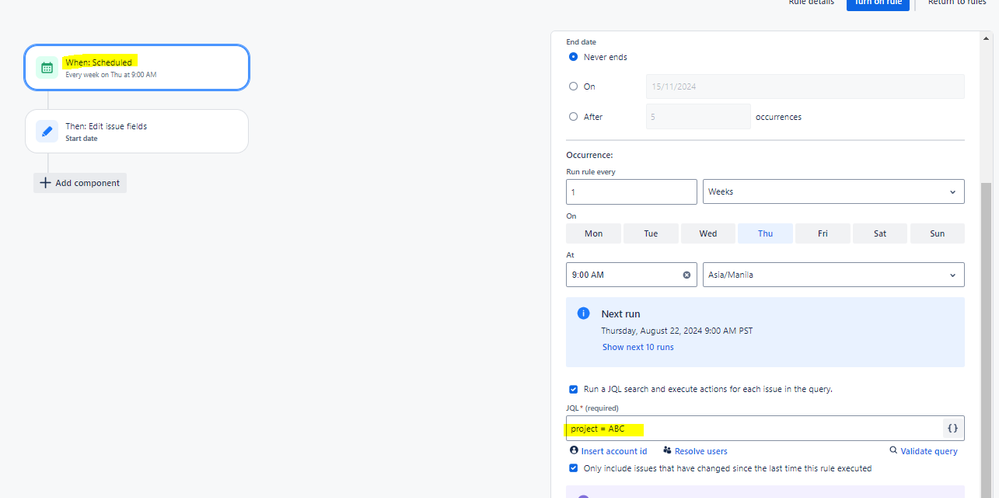Toggle the Run a JQL search checkbox
This screenshot has width=999, height=498.
[x=573, y=388]
